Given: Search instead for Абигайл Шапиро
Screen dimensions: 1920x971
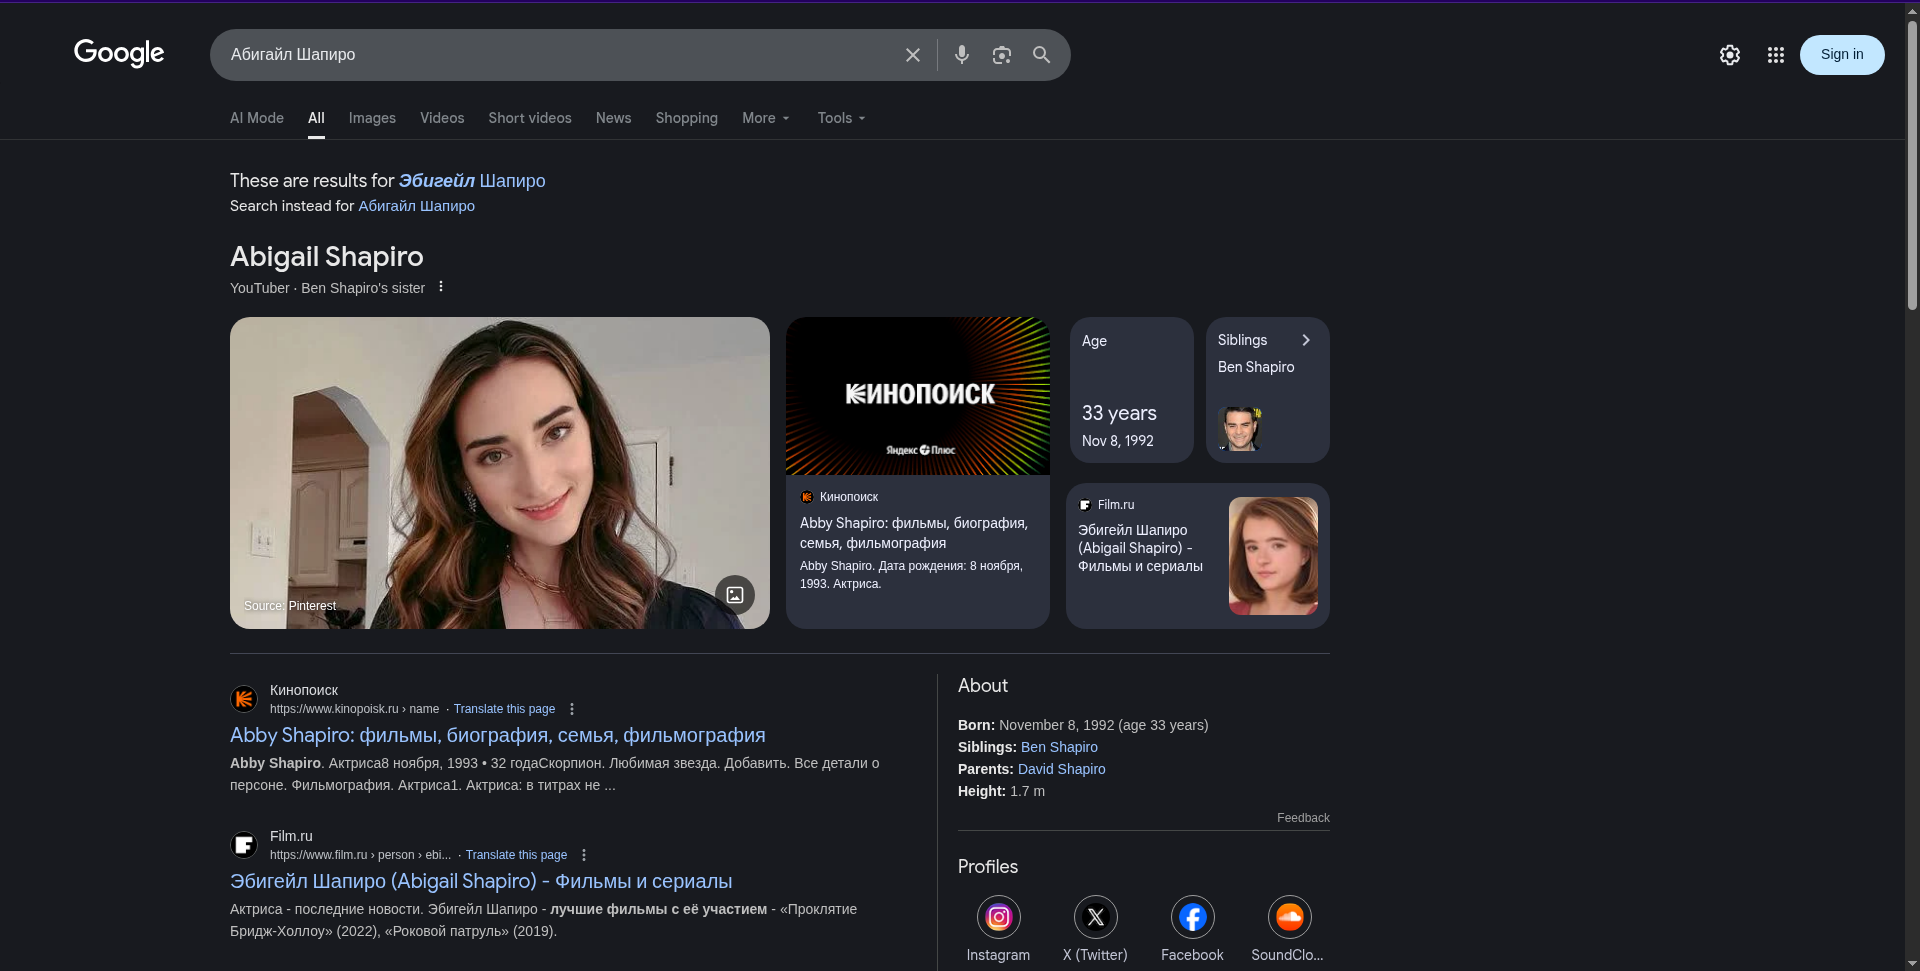Looking at the screenshot, I should 416,206.
